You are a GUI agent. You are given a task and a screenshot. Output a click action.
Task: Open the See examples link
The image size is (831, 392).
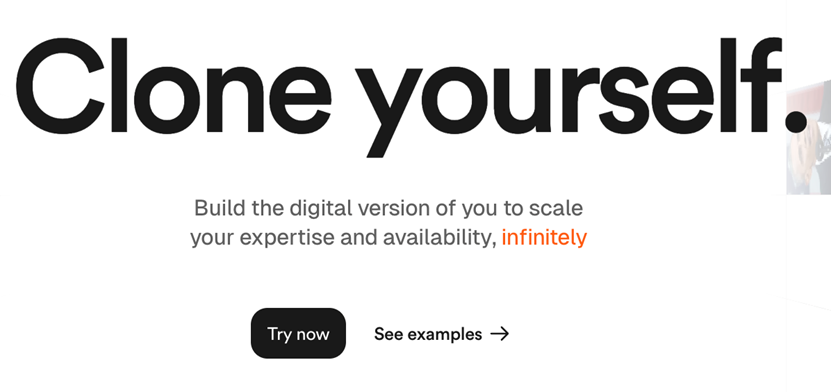(x=441, y=334)
